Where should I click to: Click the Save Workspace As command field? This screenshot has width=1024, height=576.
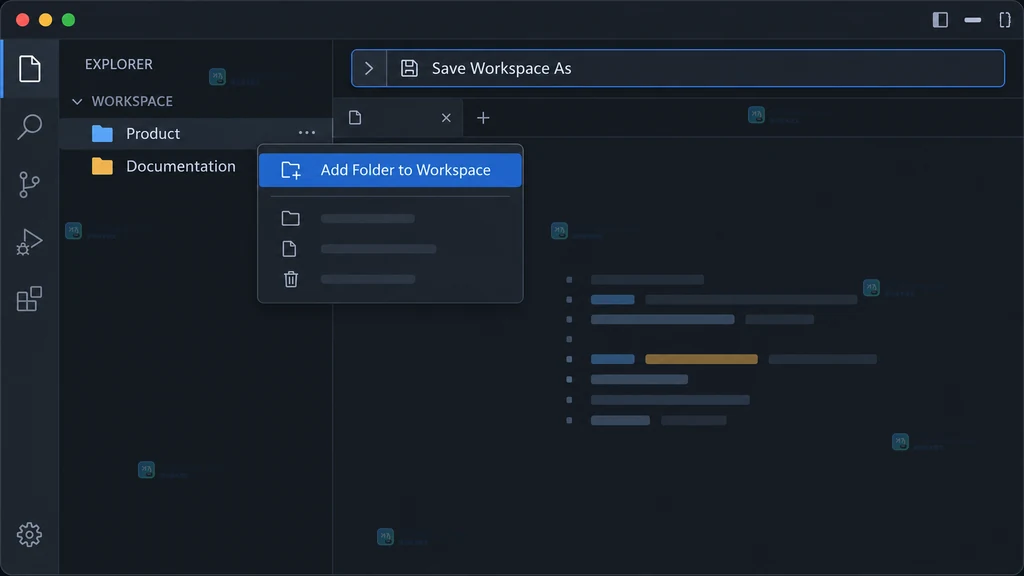(678, 68)
